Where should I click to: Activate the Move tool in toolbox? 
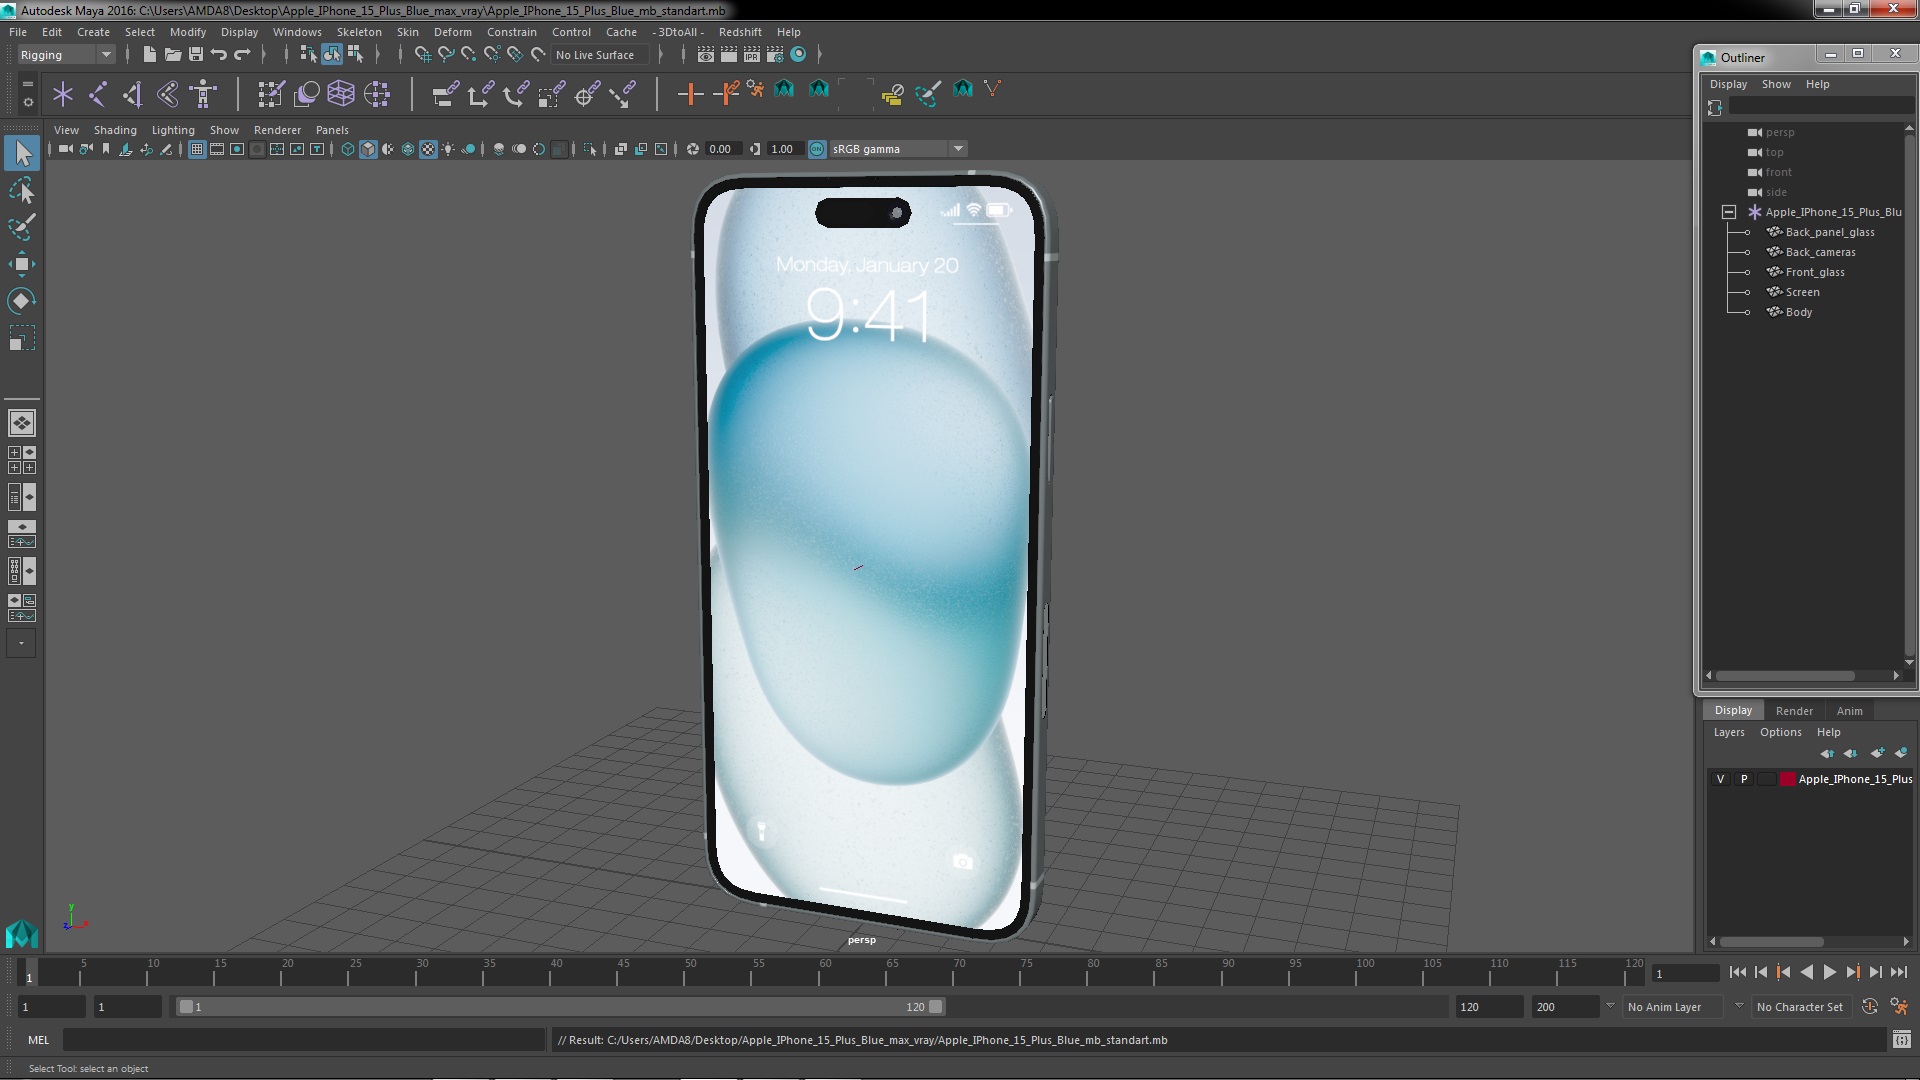pos(22,264)
